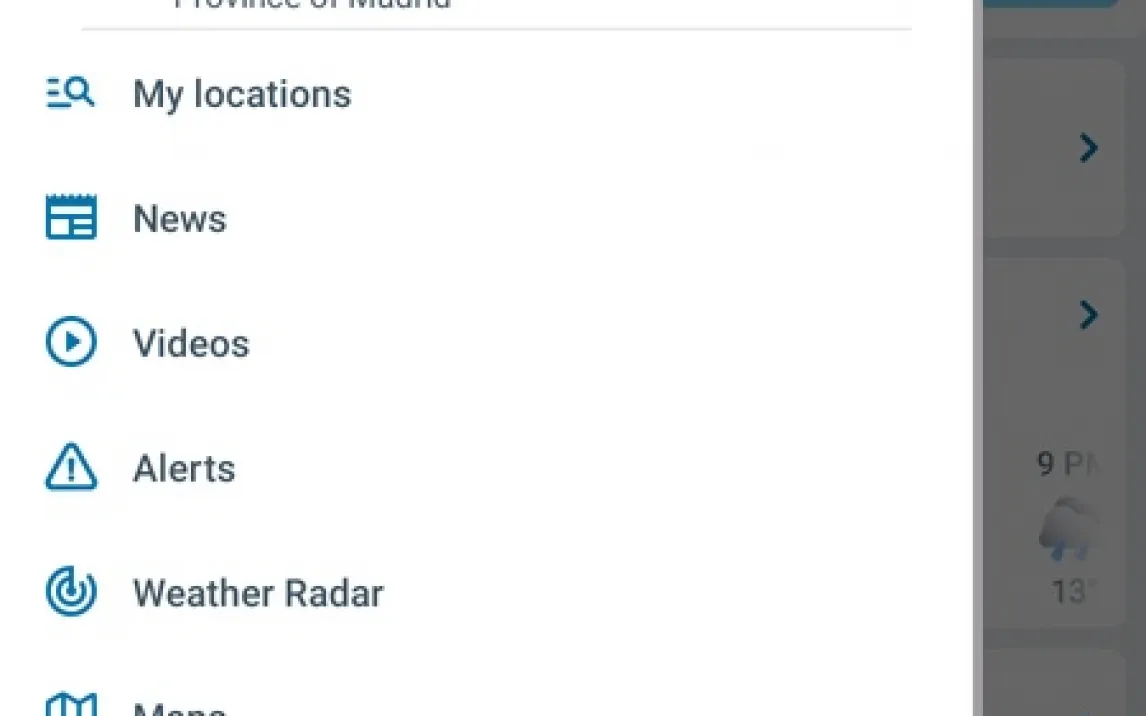Expand the topmost right-pointing chevron card
The height and width of the screenshot is (716, 1146).
click(x=1088, y=149)
